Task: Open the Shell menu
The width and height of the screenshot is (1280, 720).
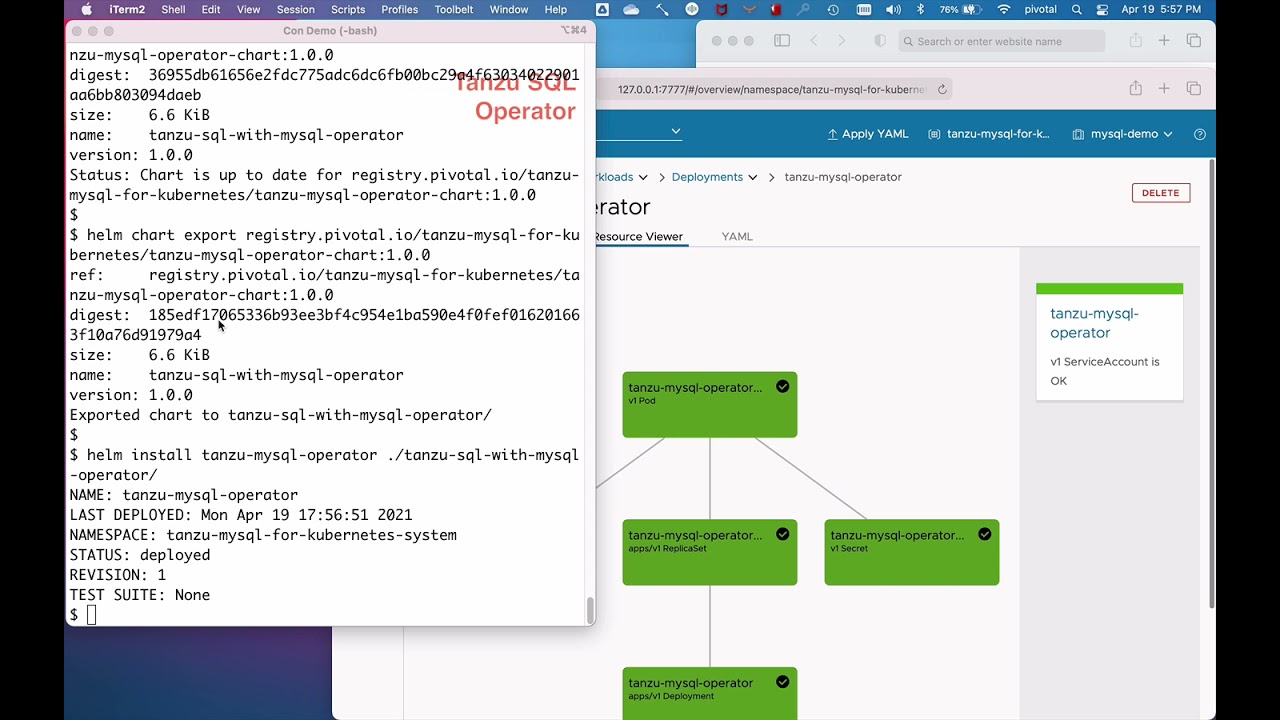Action: click(173, 10)
